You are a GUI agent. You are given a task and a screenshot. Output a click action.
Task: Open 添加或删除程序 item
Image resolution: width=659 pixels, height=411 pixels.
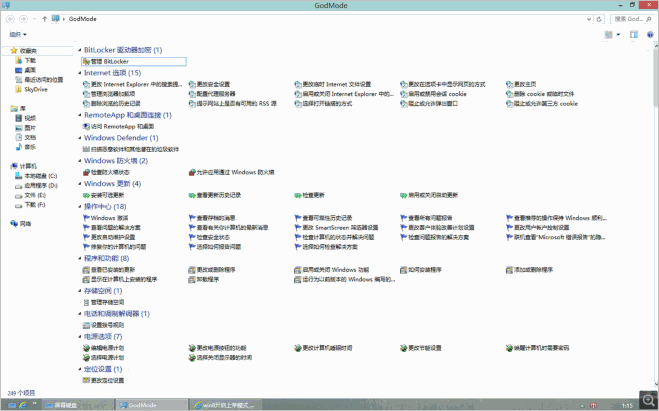coord(530,269)
